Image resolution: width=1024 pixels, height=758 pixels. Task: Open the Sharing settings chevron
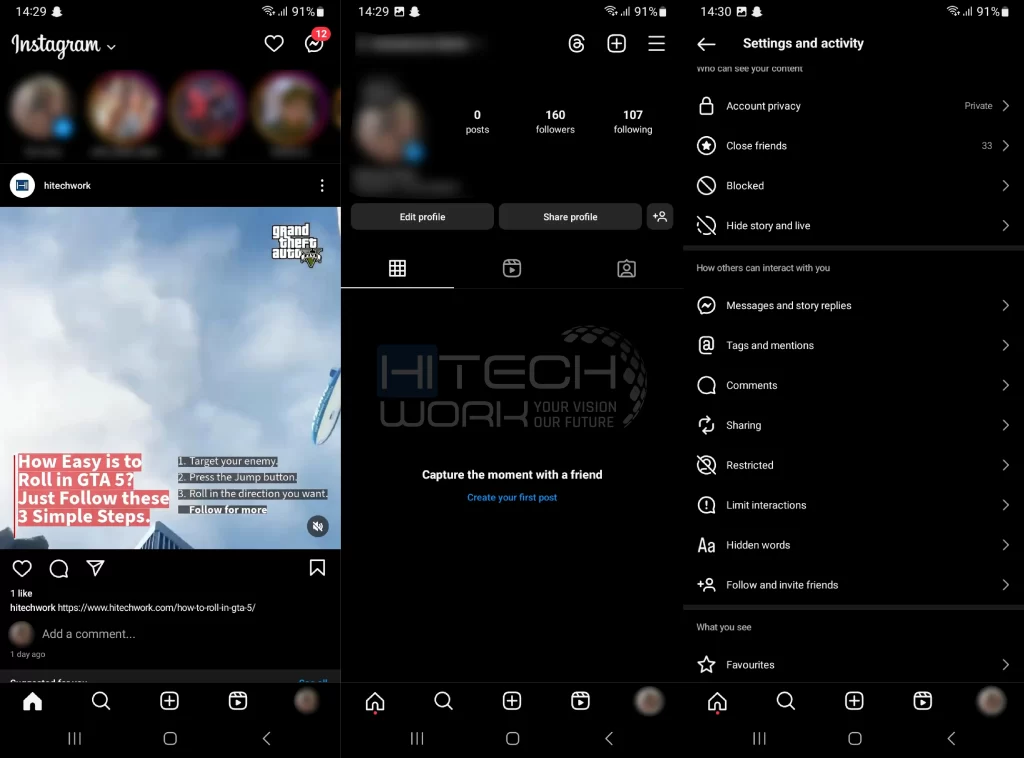1006,425
